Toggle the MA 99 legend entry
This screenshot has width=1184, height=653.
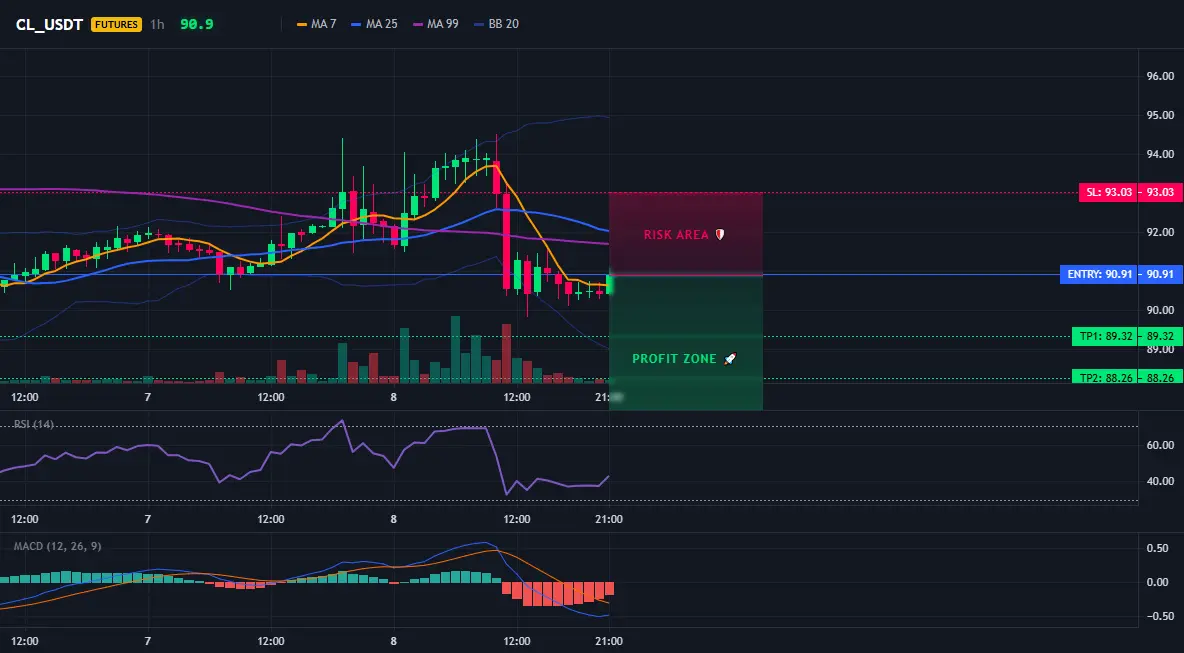[436, 24]
